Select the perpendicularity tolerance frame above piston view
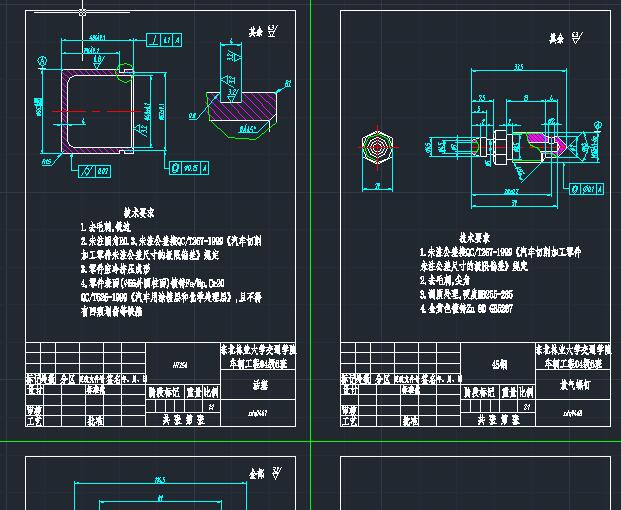 [x=164, y=40]
